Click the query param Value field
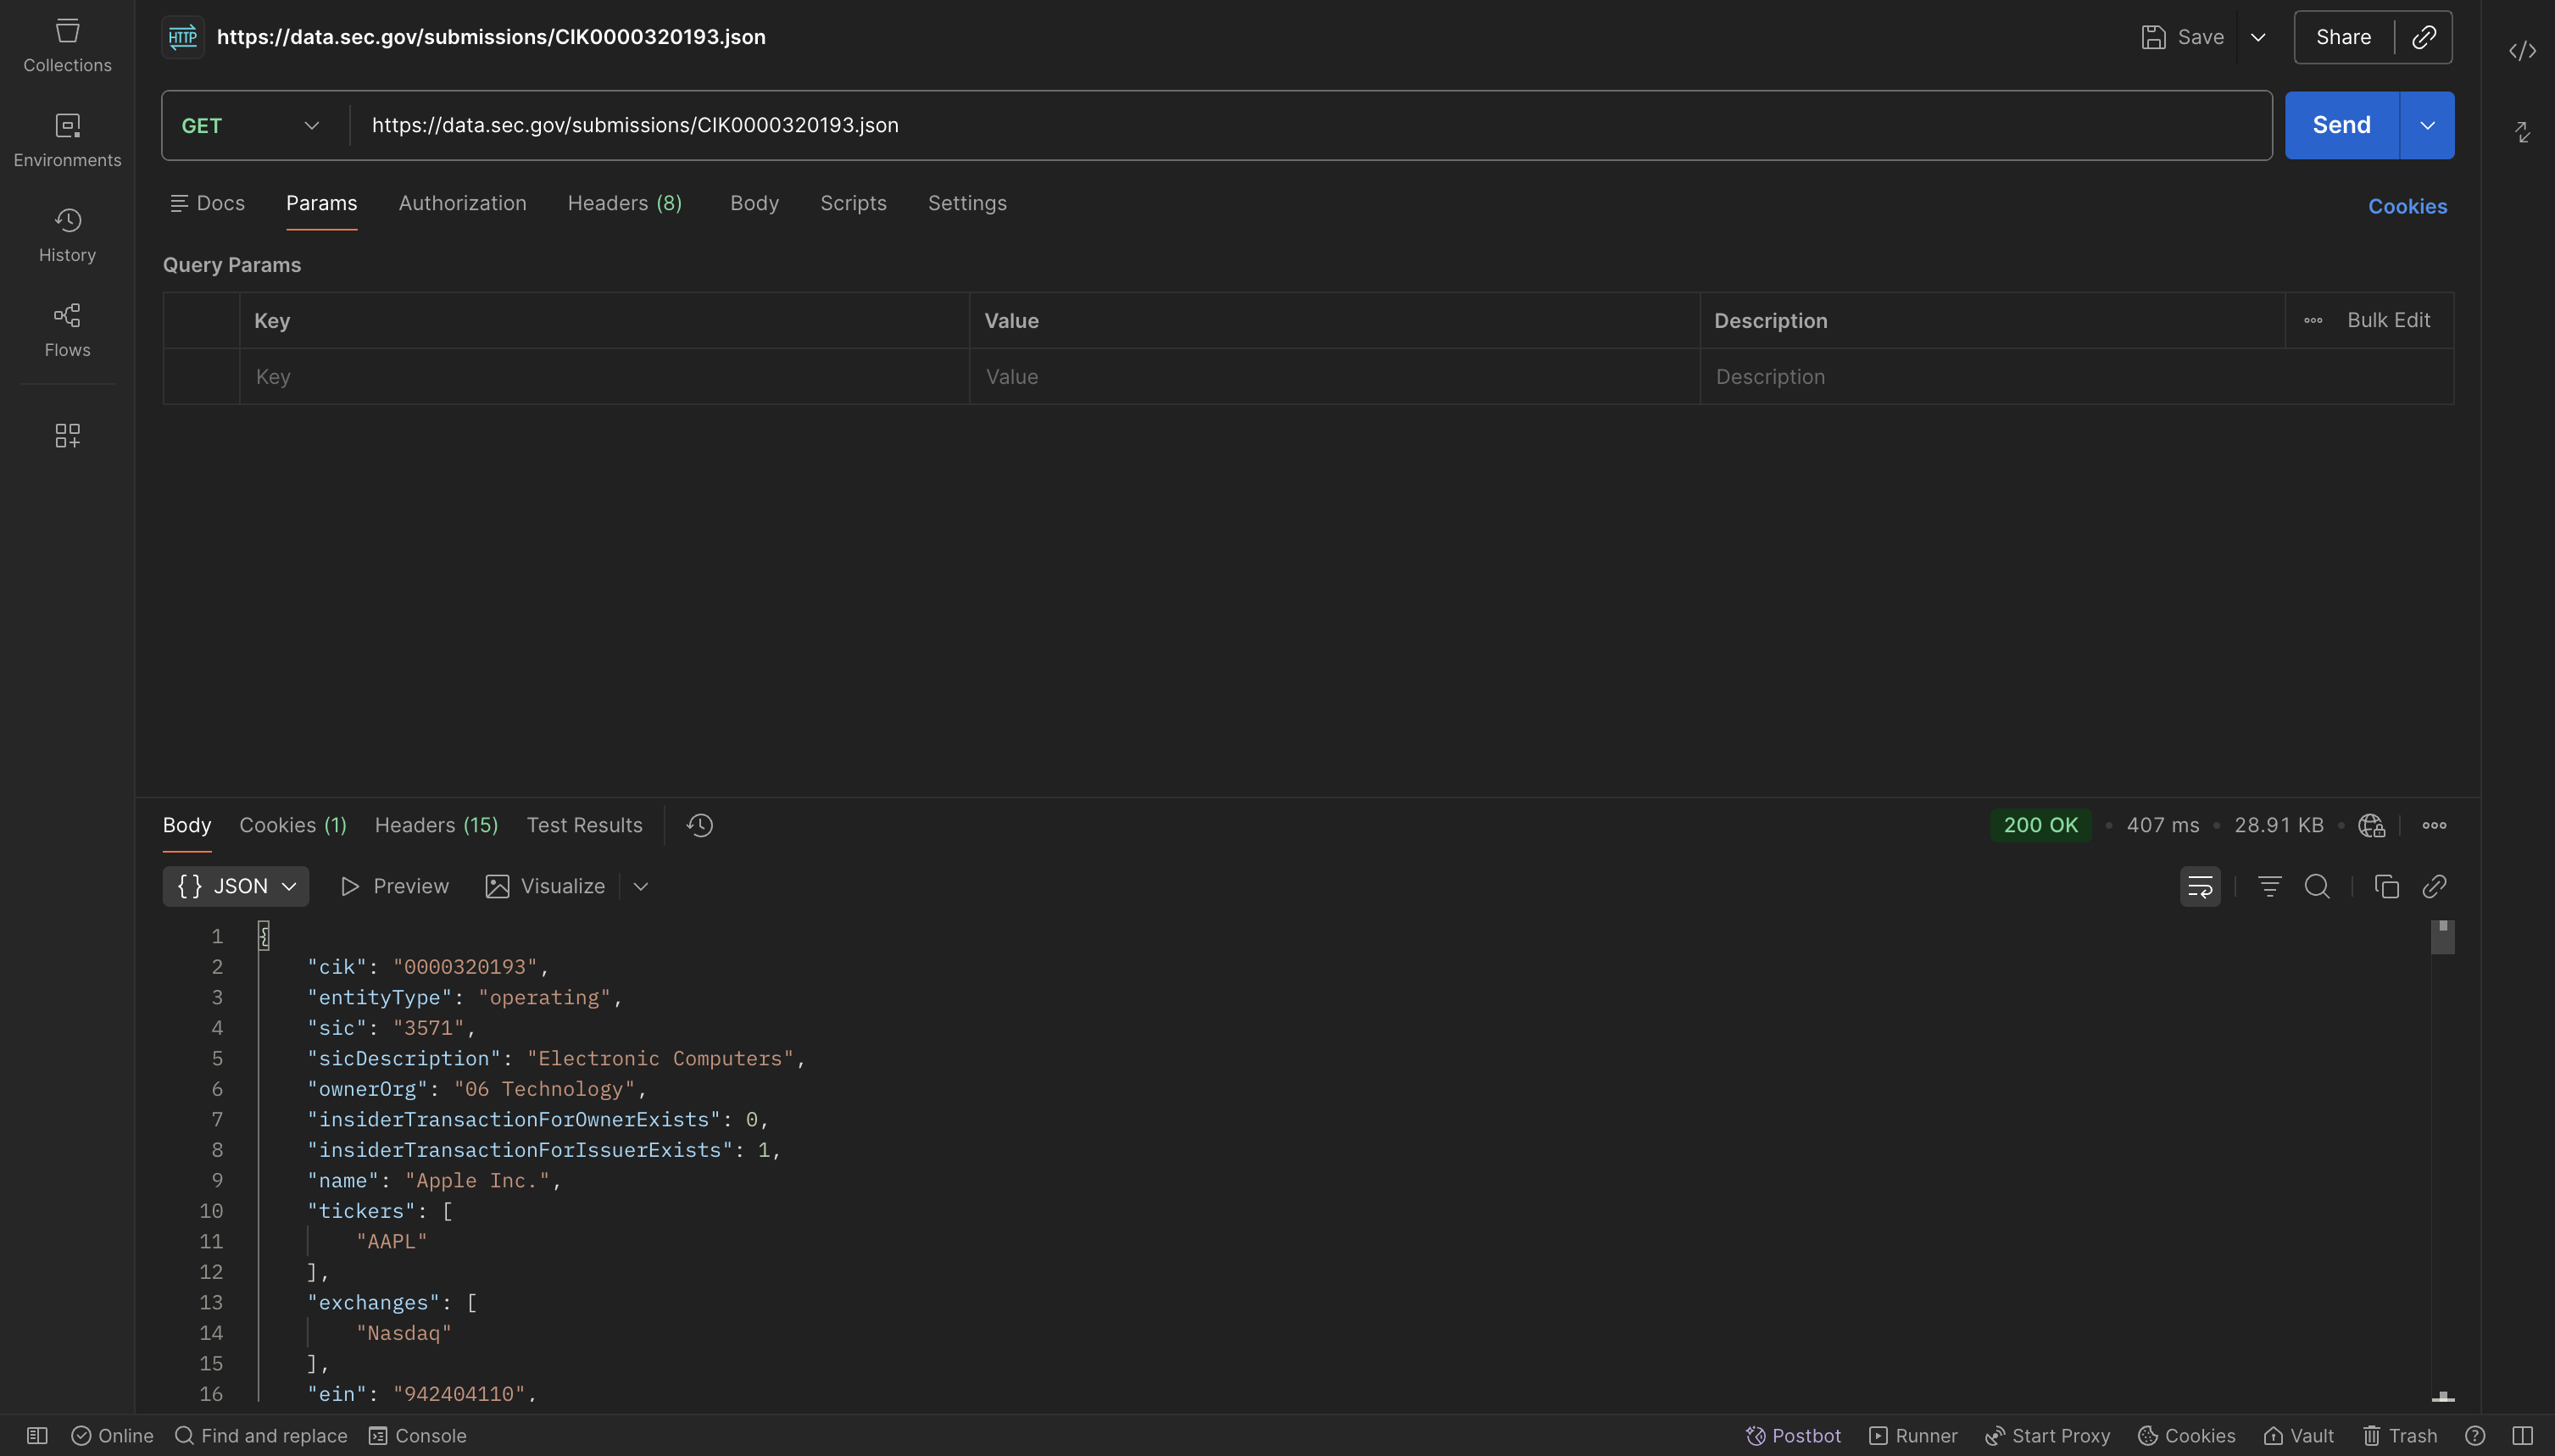This screenshot has height=1456, width=2555. (1334, 377)
